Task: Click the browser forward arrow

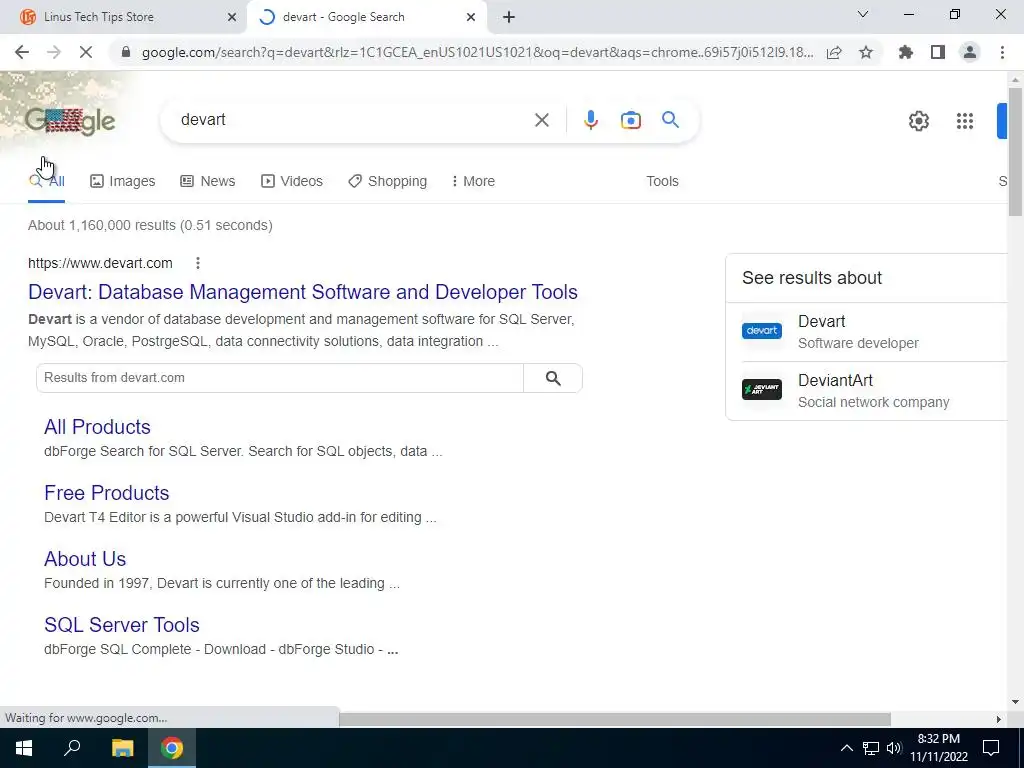Action: (x=54, y=52)
